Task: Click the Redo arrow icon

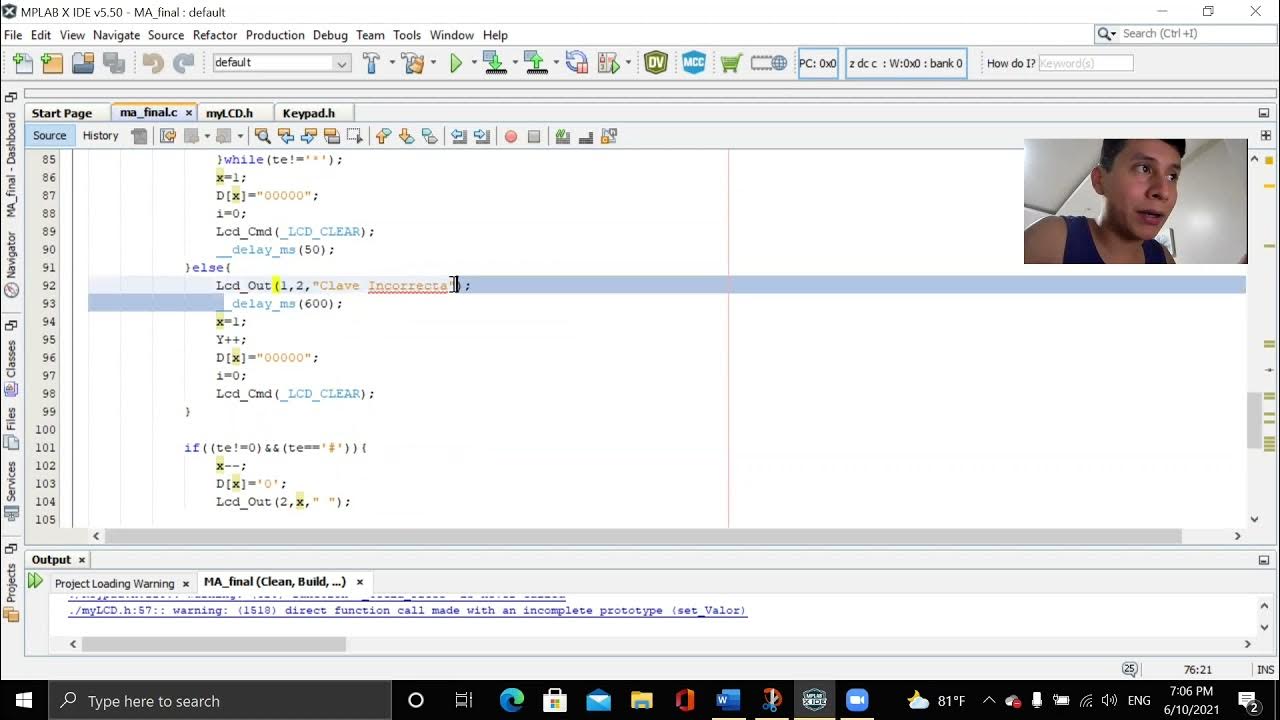Action: point(183,63)
